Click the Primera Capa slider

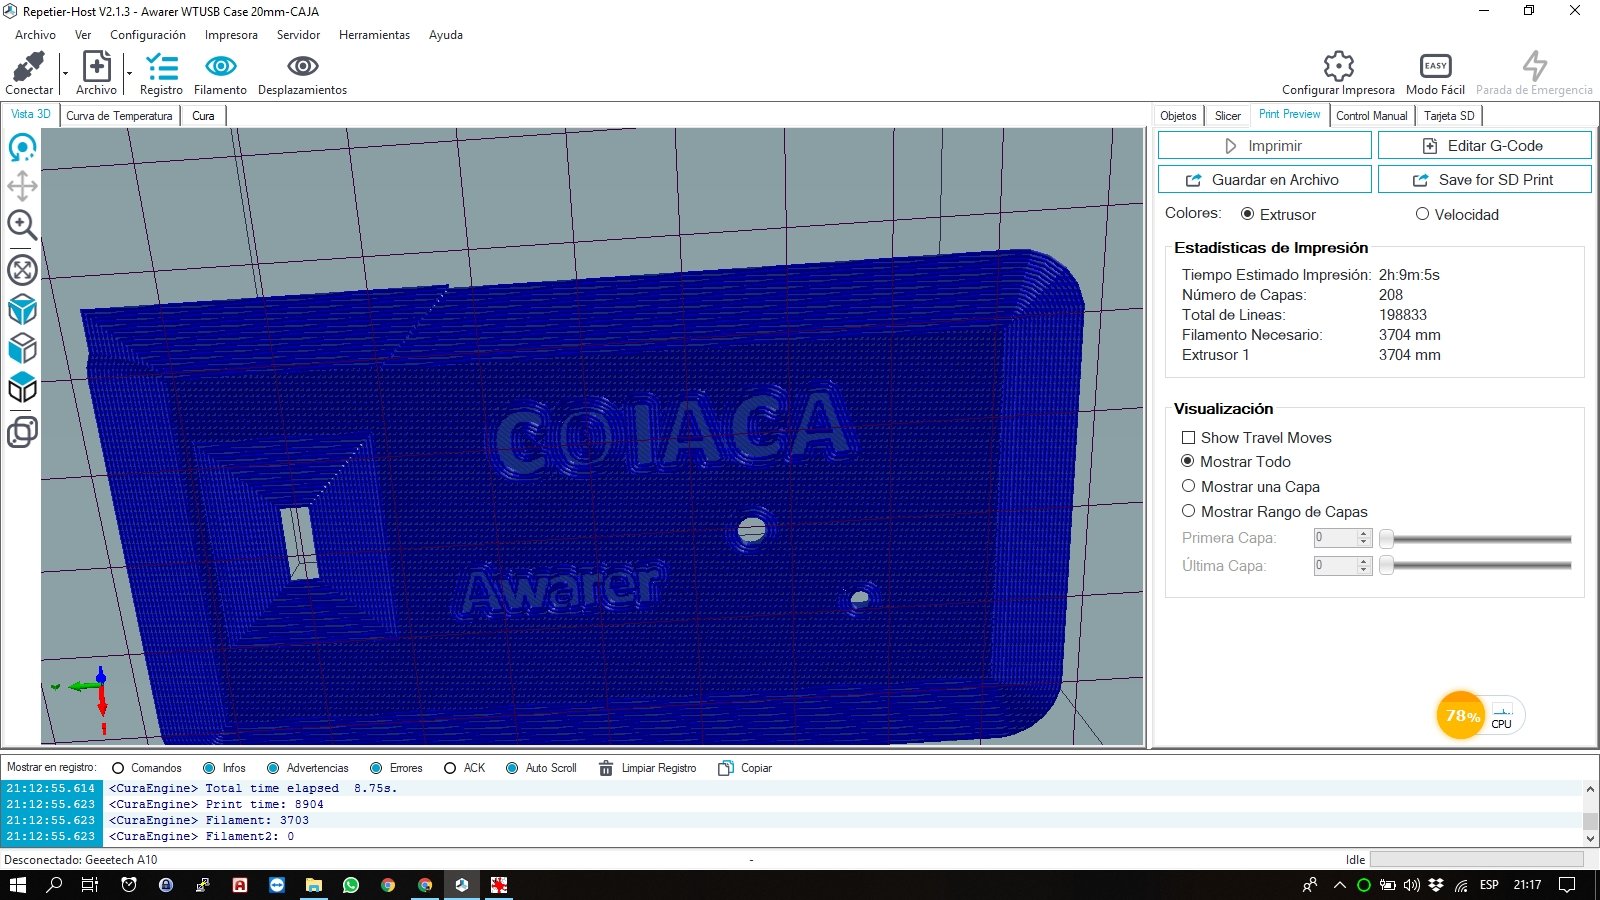pyautogui.click(x=1476, y=539)
